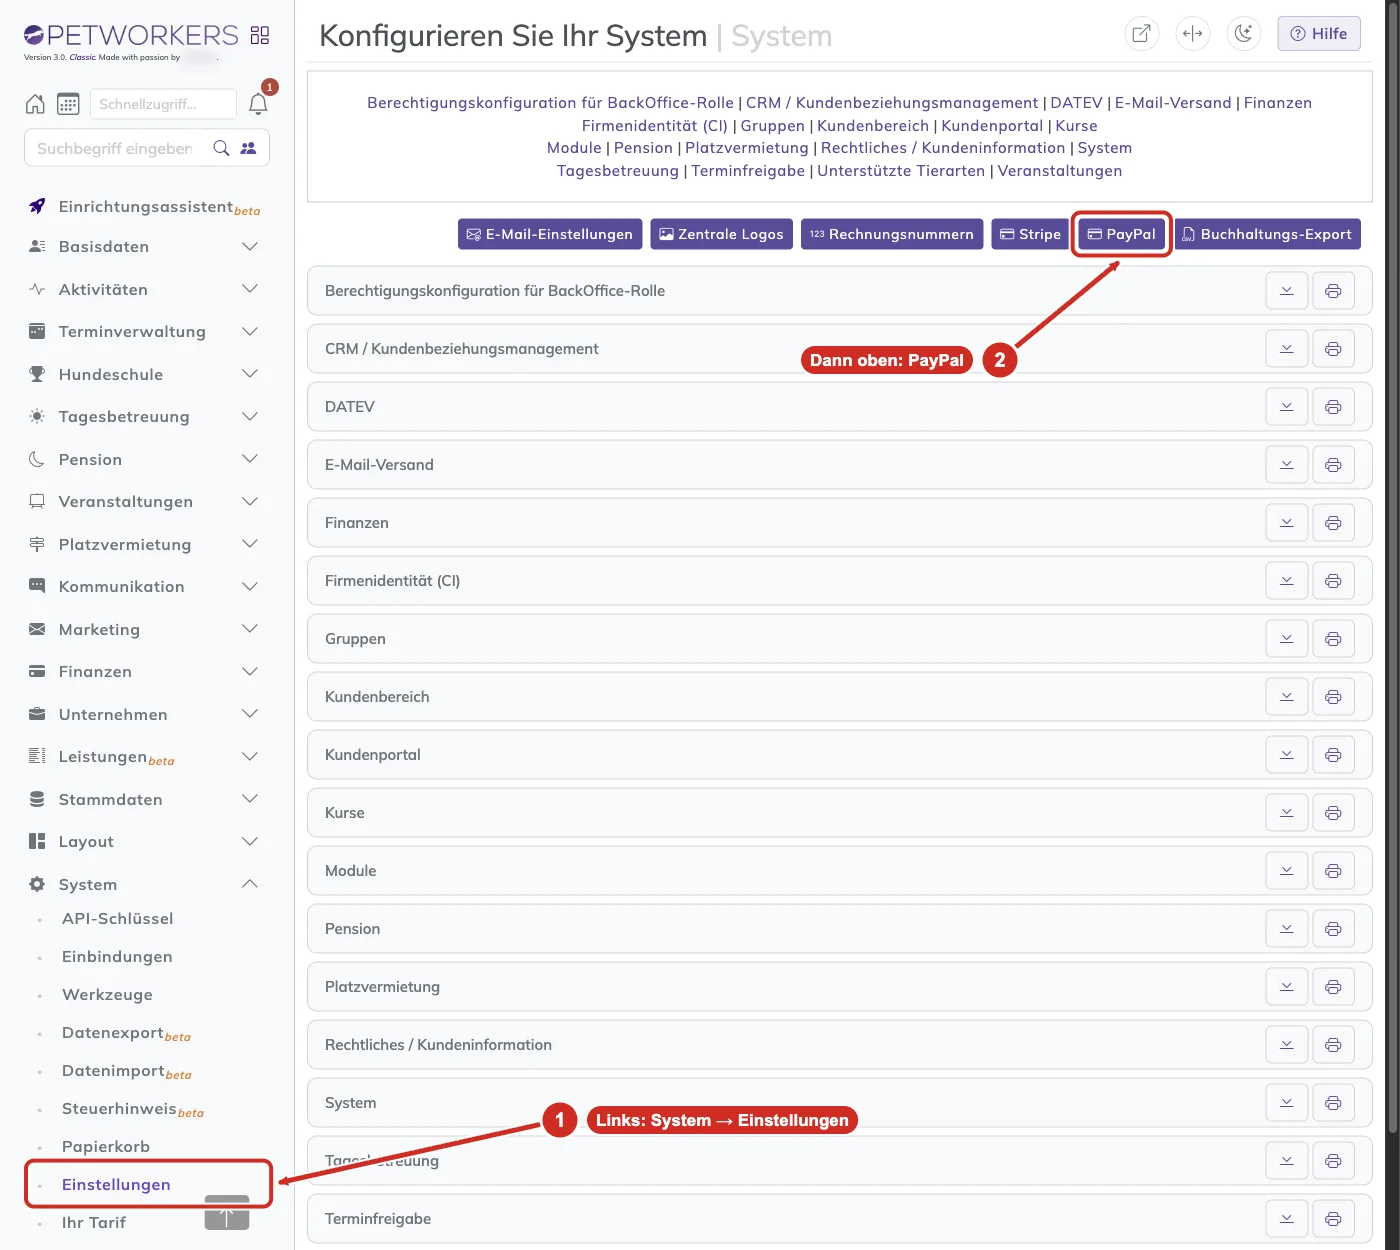Open the calendar icon in sidebar
This screenshot has height=1250, width=1400.
68,104
